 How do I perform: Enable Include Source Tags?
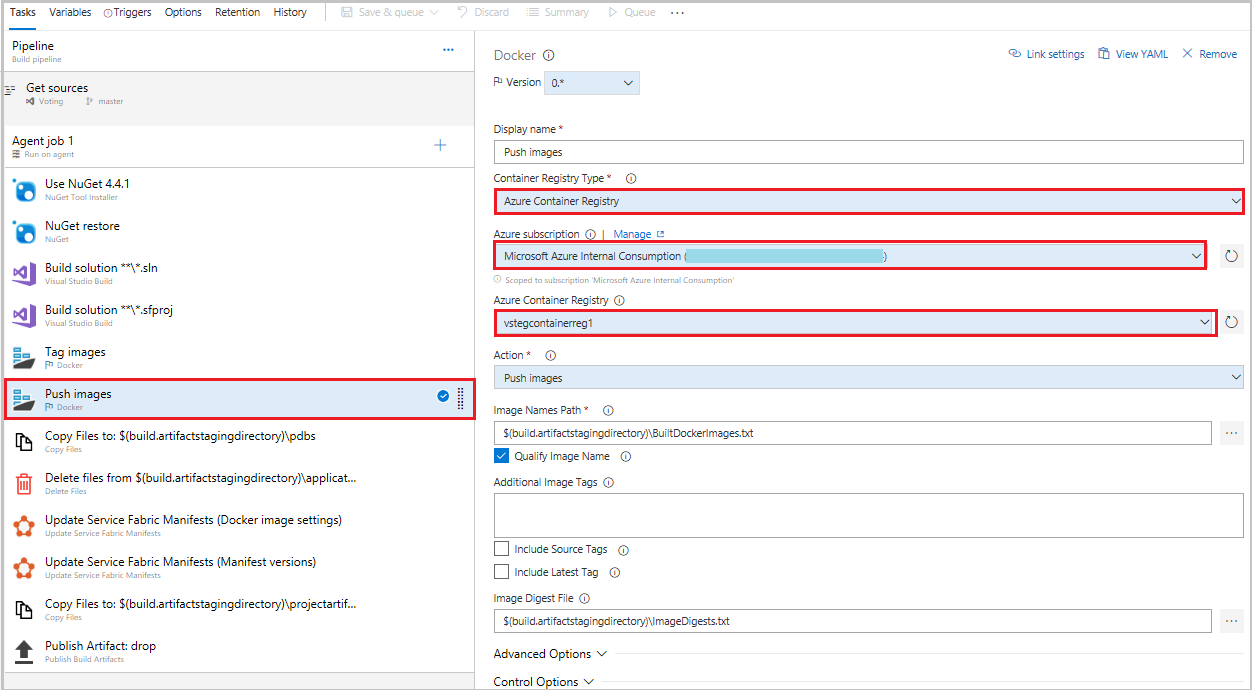pyautogui.click(x=501, y=549)
